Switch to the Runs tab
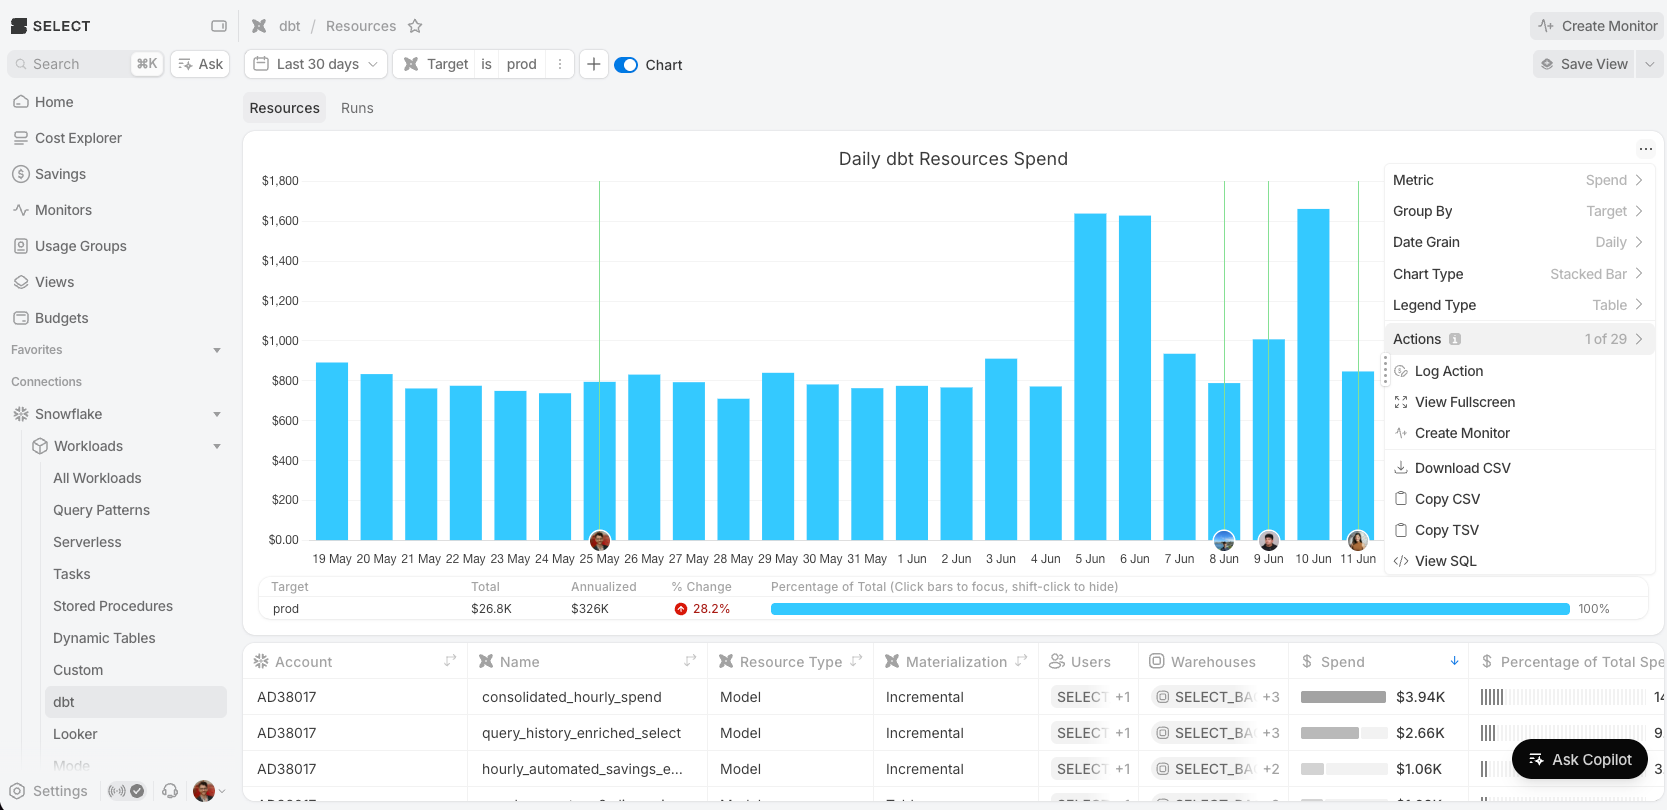The width and height of the screenshot is (1667, 810). 357,108
